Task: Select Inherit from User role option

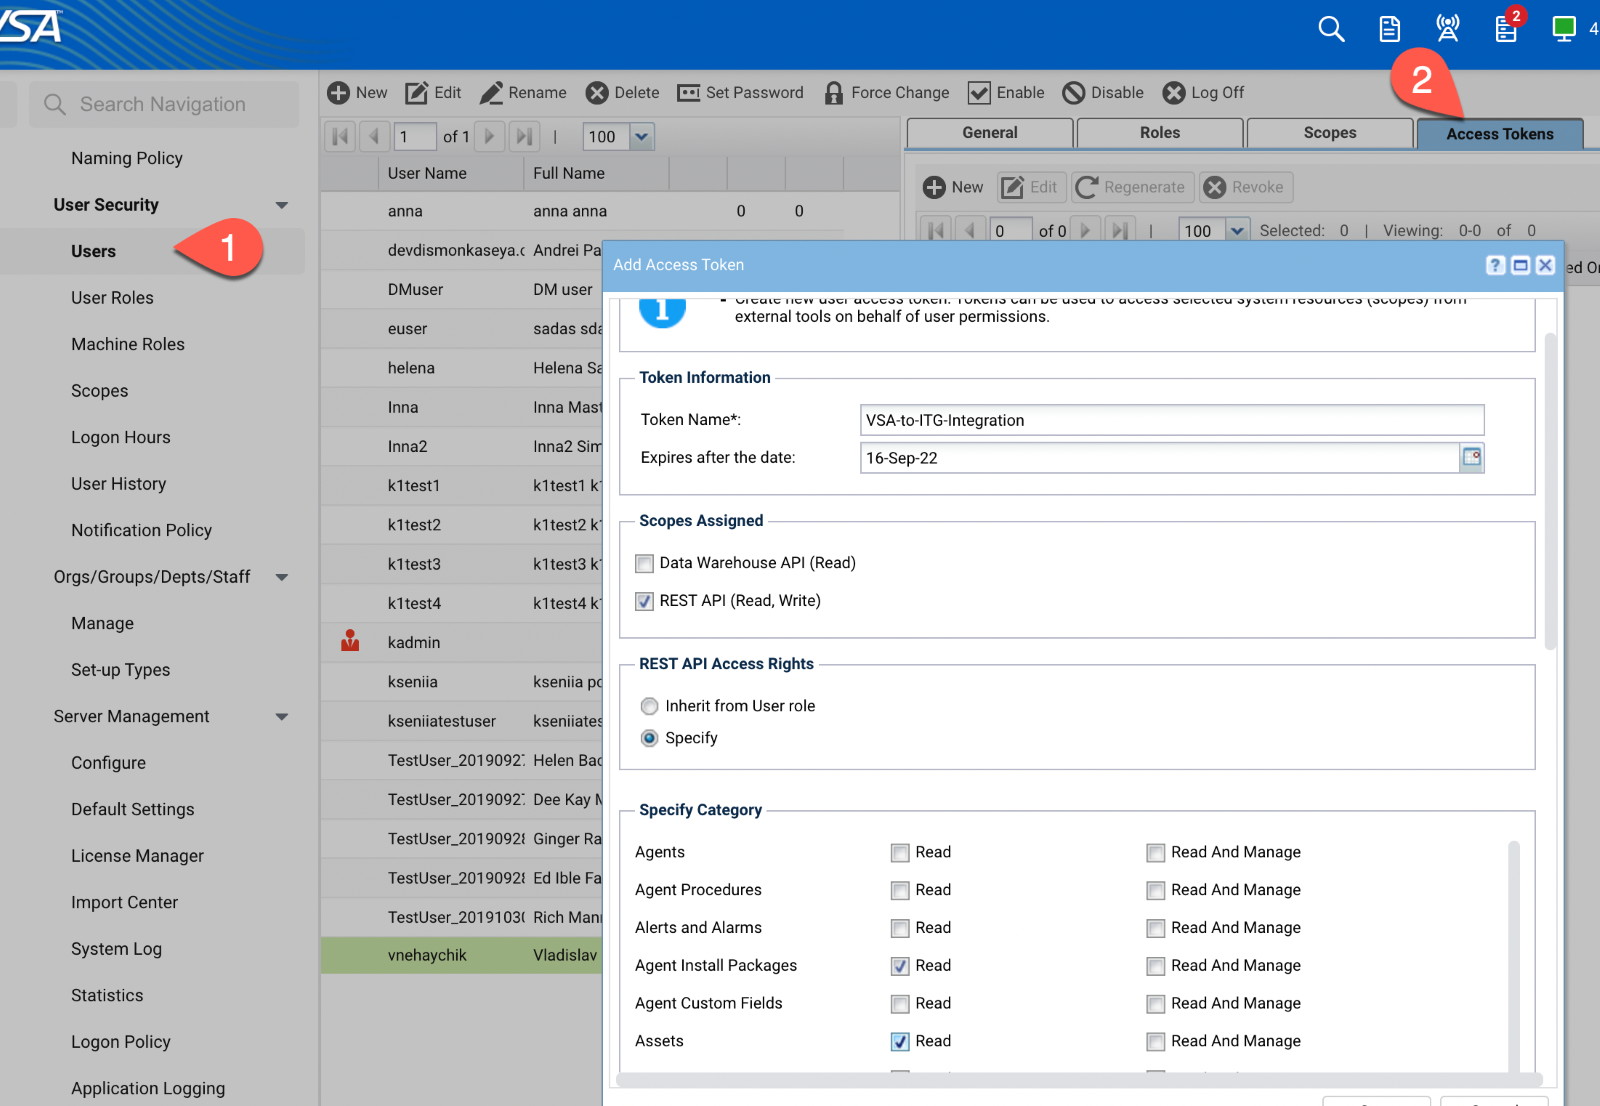Action: point(650,706)
